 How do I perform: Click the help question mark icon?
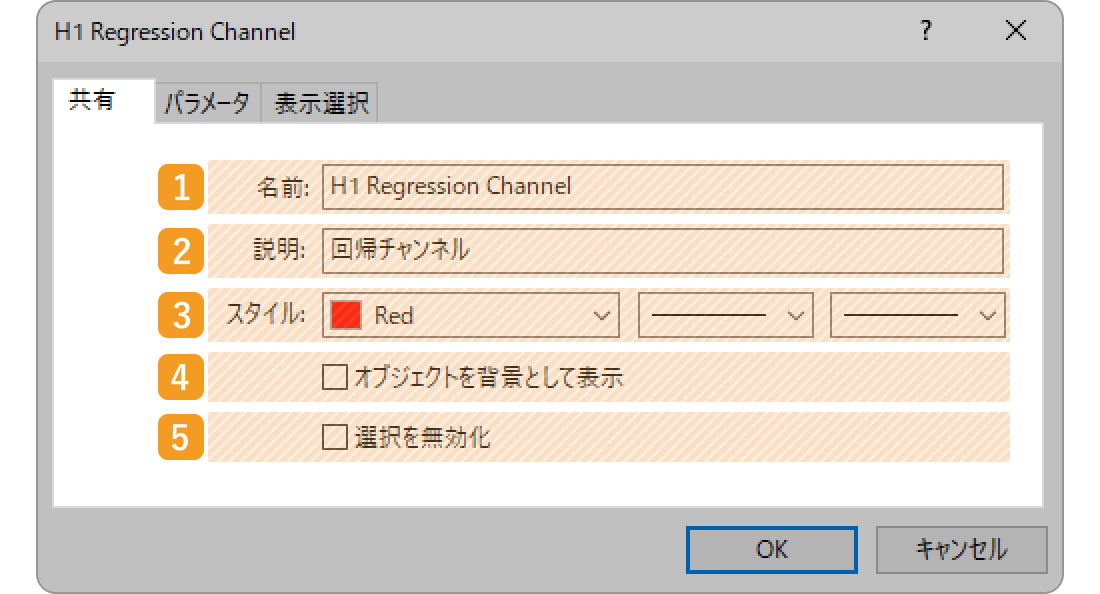pos(926,30)
